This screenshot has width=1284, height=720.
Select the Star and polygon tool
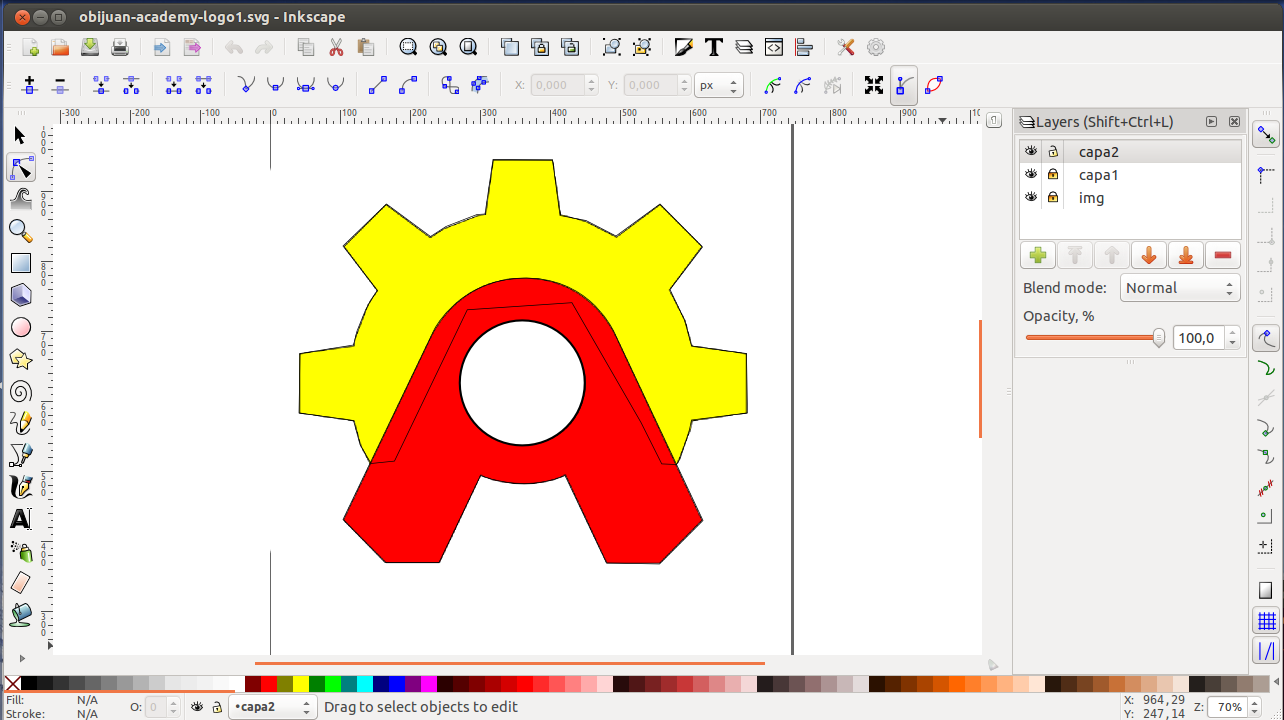20,359
